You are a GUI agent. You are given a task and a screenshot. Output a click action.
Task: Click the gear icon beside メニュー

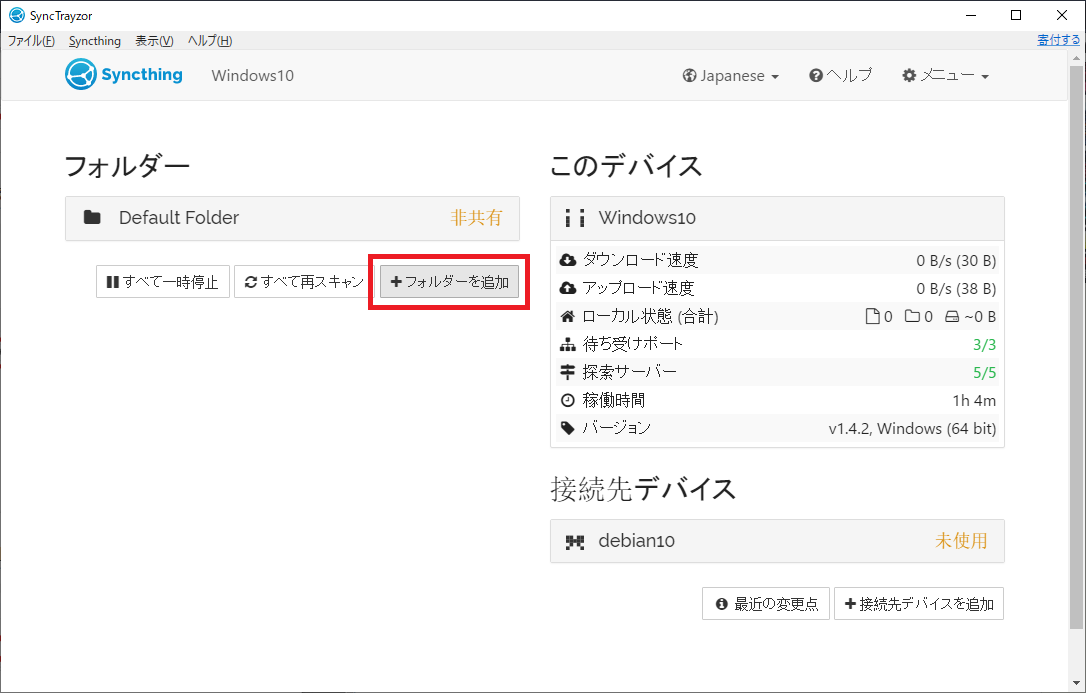(909, 75)
